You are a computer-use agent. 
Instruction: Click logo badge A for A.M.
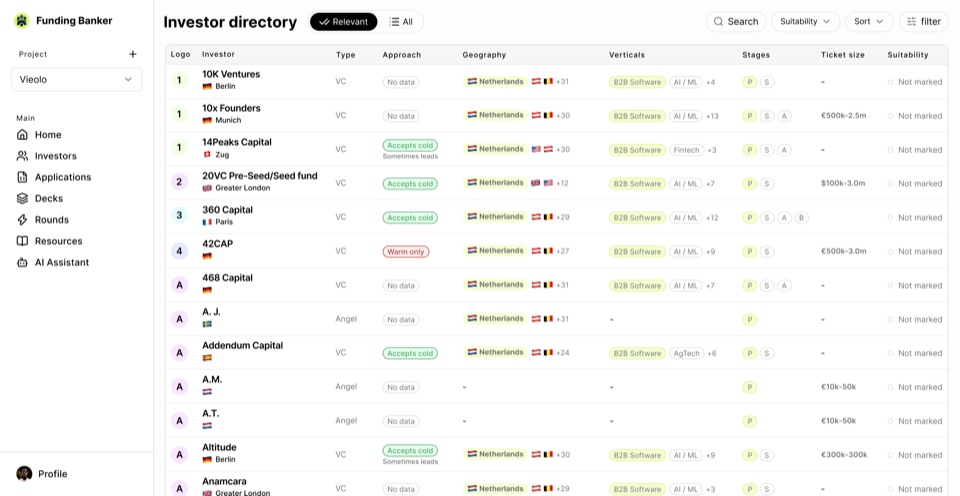(x=179, y=386)
